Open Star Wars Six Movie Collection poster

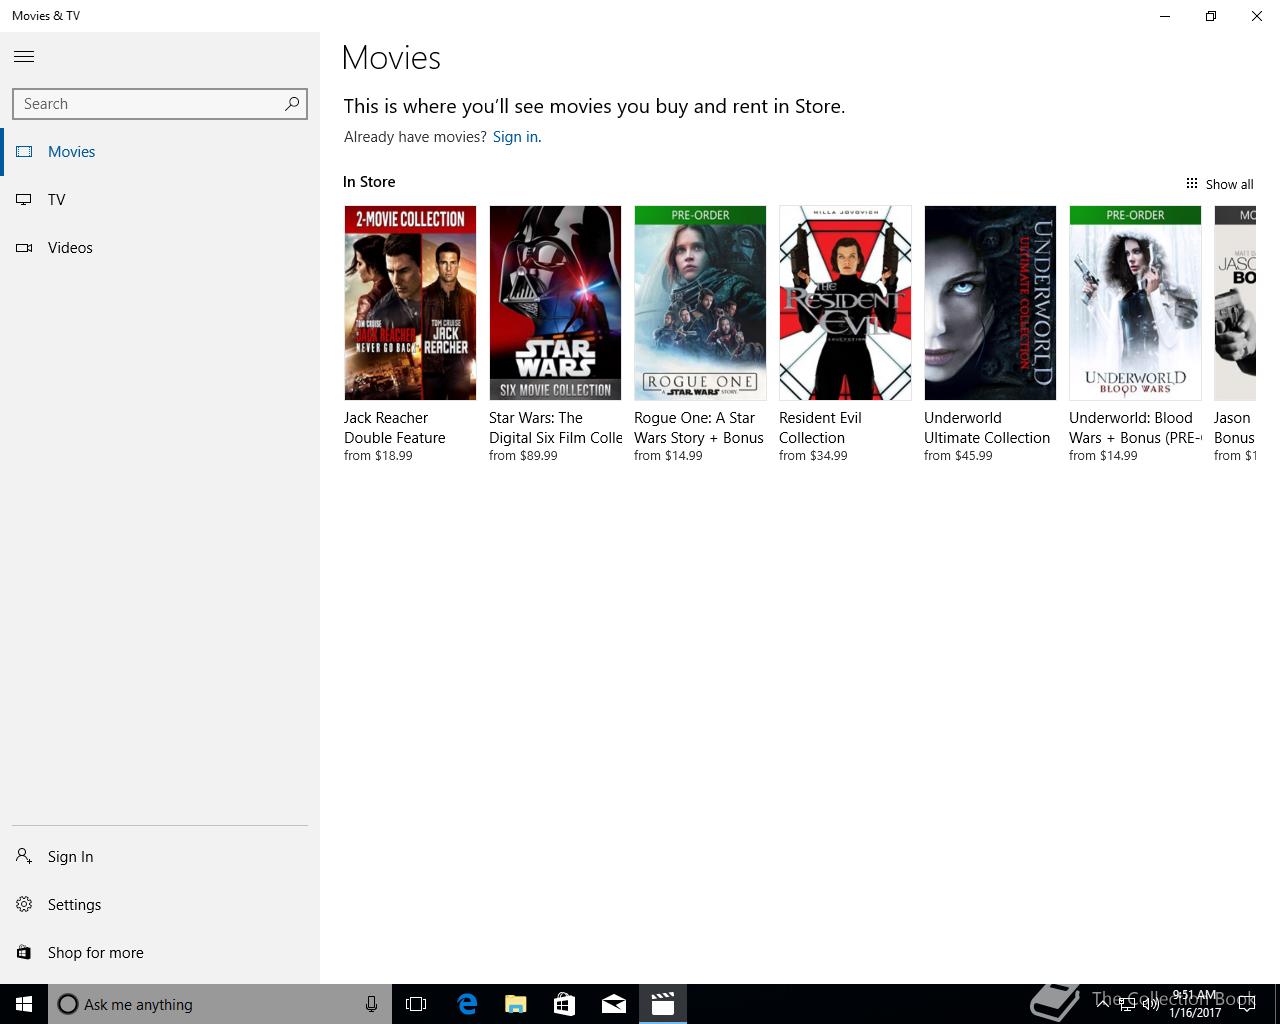click(x=555, y=303)
